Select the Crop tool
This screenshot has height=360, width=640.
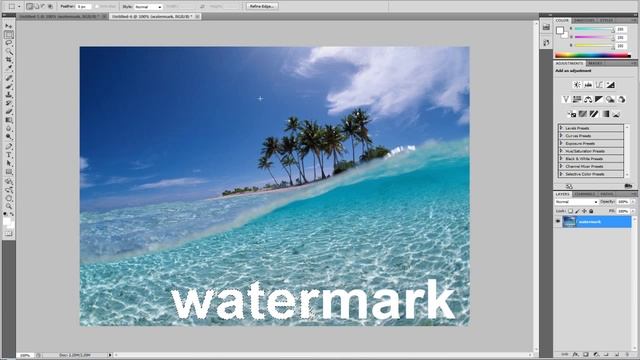[9, 60]
